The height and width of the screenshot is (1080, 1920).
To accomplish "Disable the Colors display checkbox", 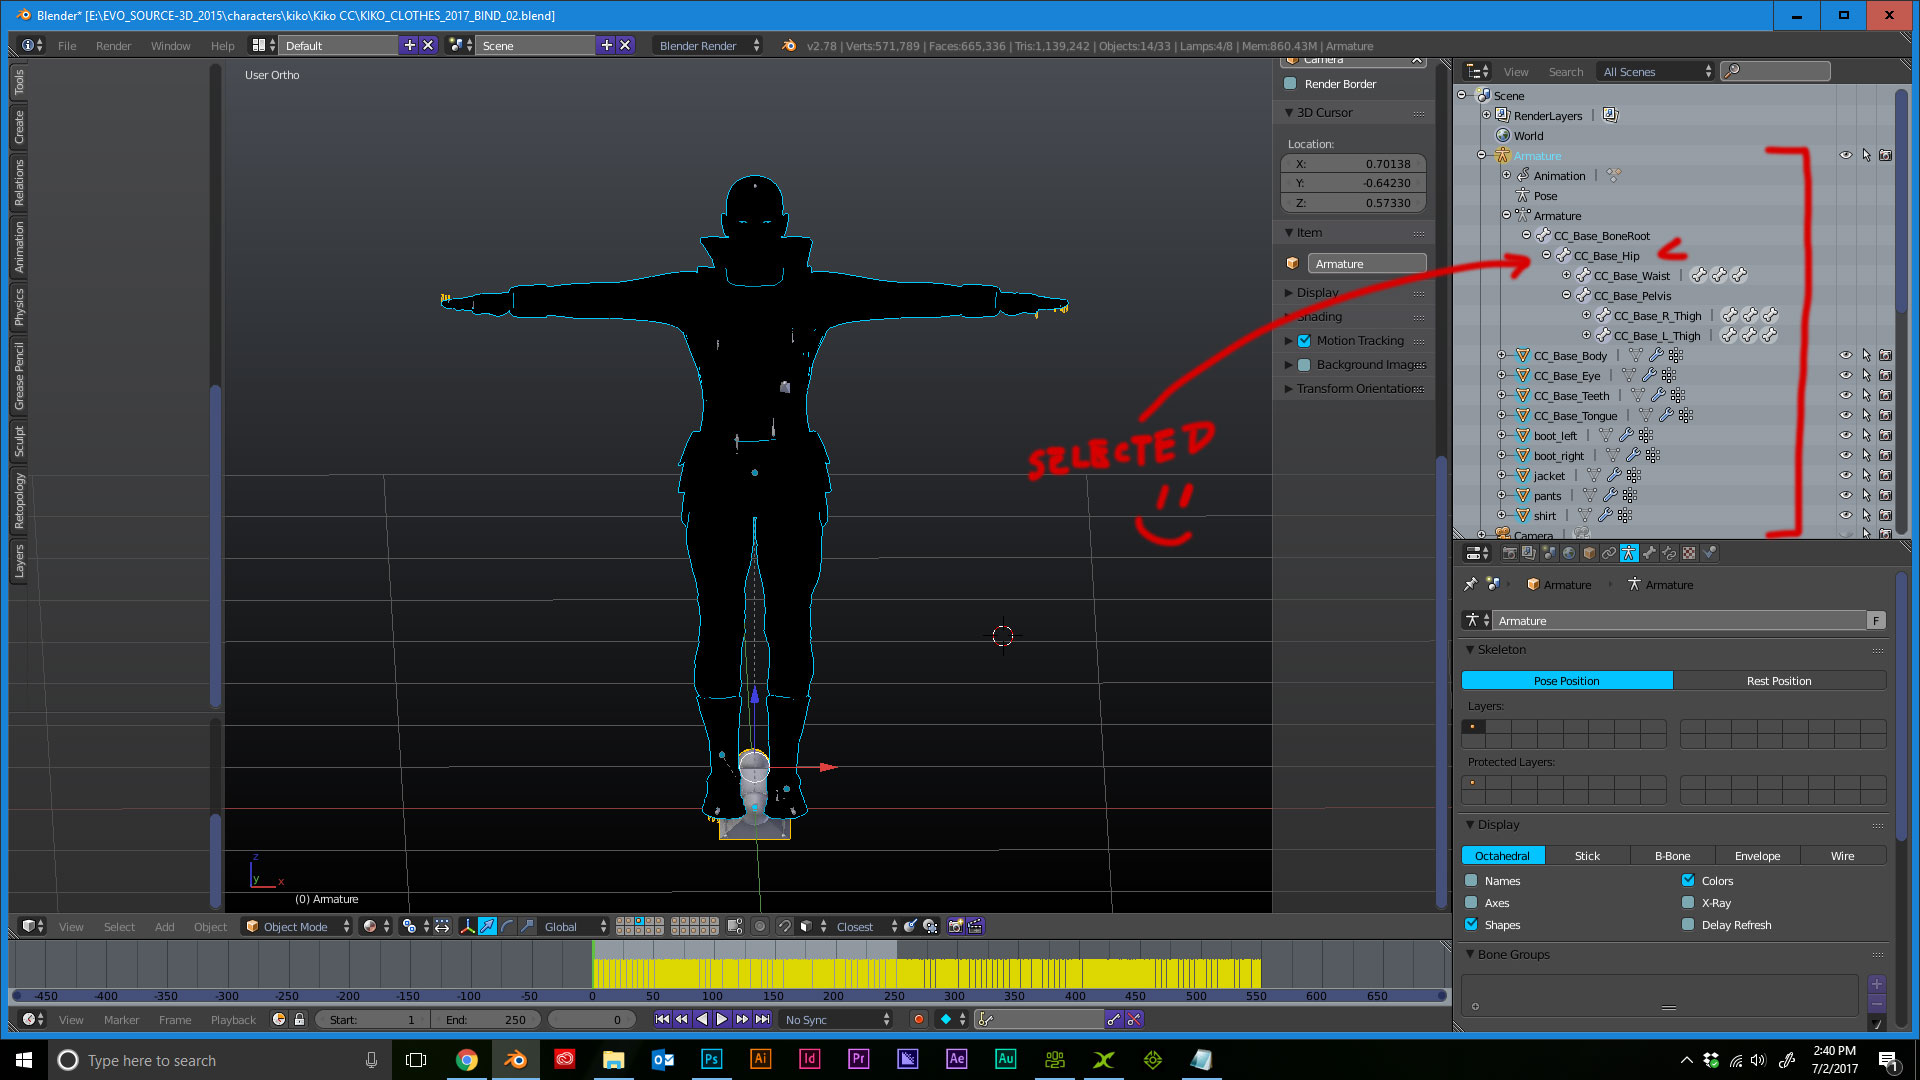I will click(1688, 881).
